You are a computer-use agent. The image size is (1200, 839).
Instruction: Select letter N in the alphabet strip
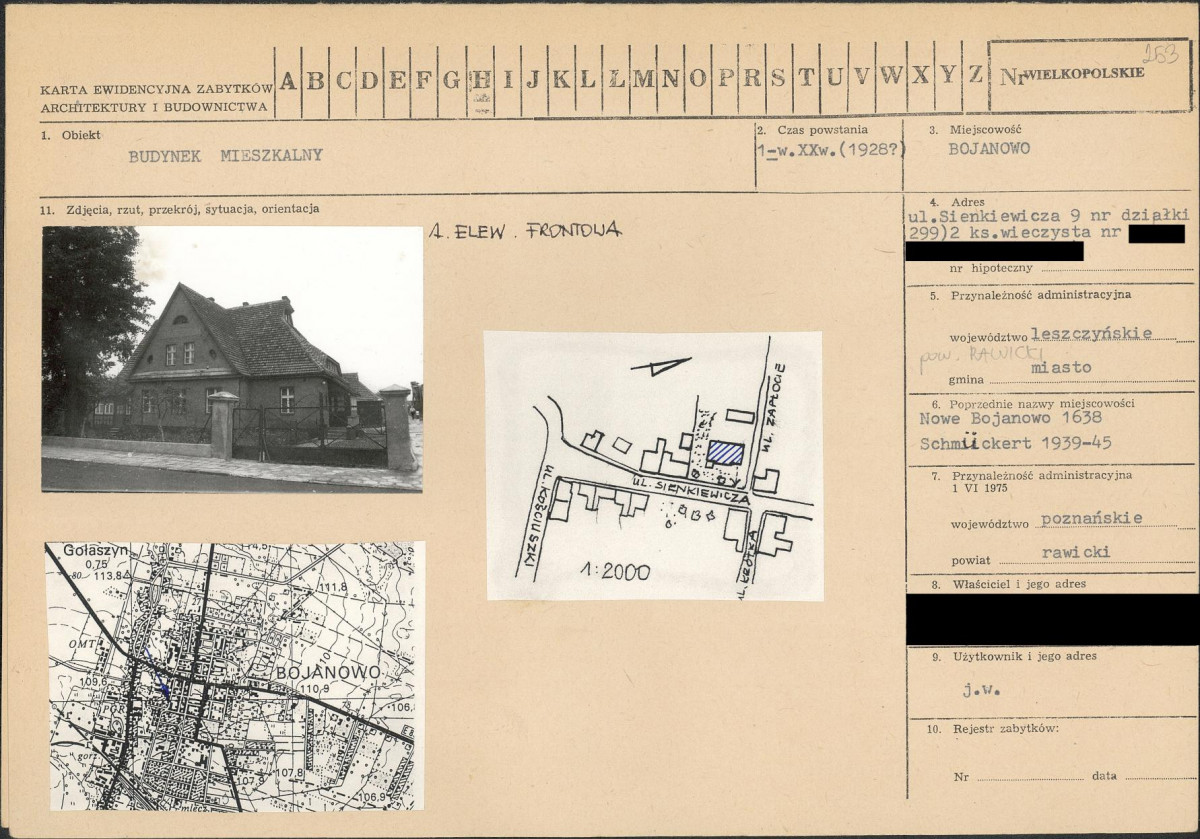coord(670,80)
